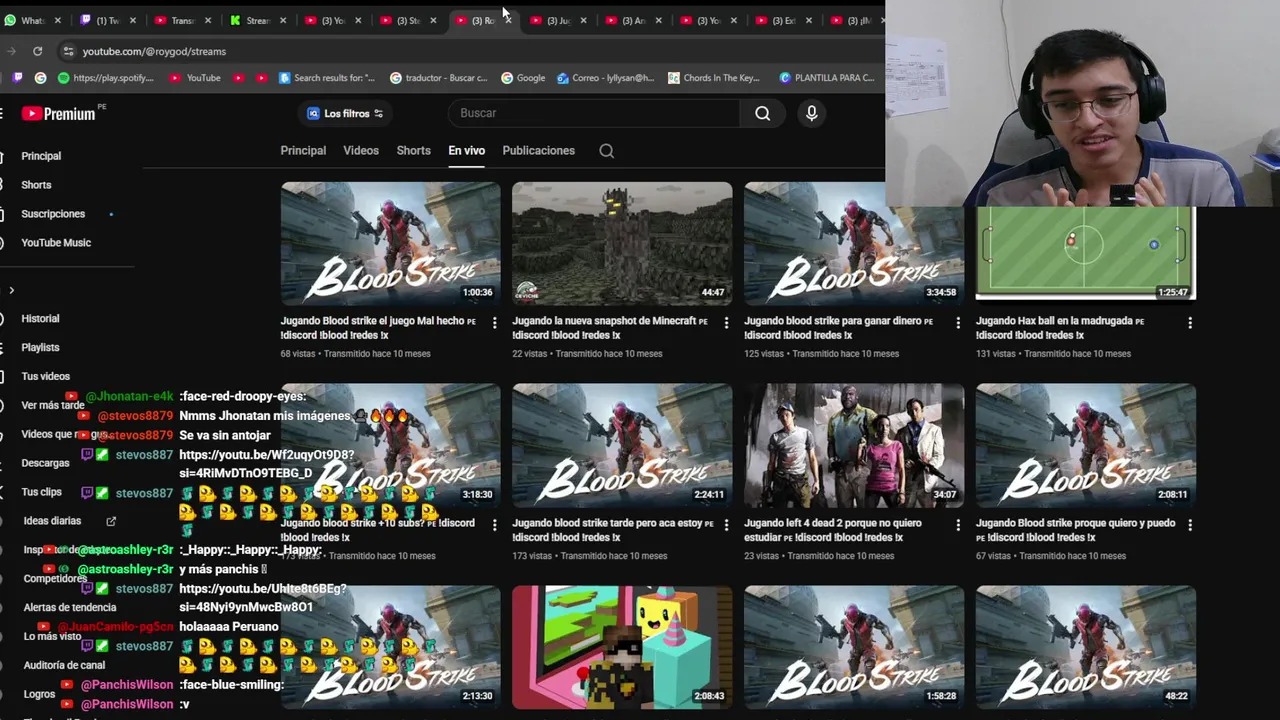The height and width of the screenshot is (720, 1280).
Task: Open the Left 4 Dead 2 stream thumbnail
Action: tap(854, 446)
